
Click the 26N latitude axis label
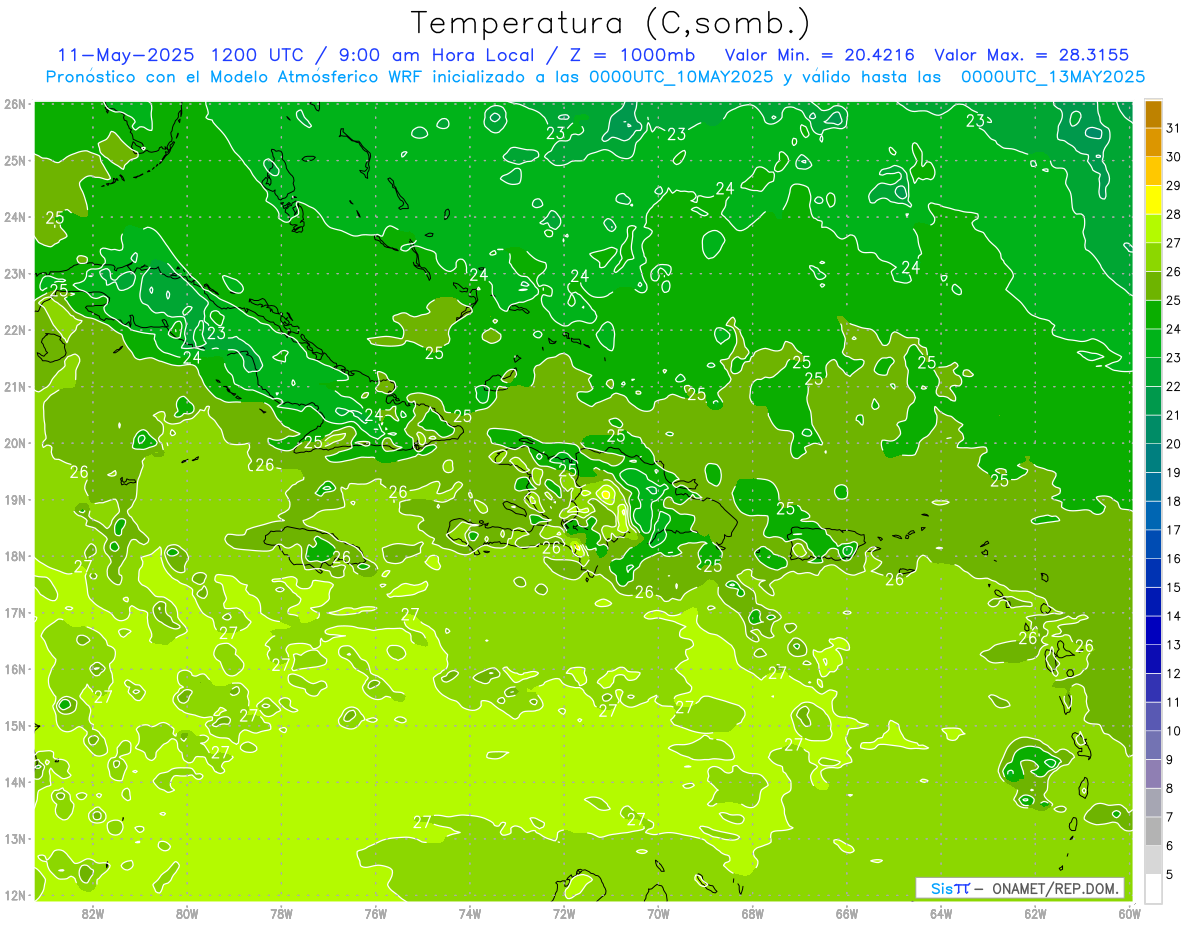tap(15, 104)
